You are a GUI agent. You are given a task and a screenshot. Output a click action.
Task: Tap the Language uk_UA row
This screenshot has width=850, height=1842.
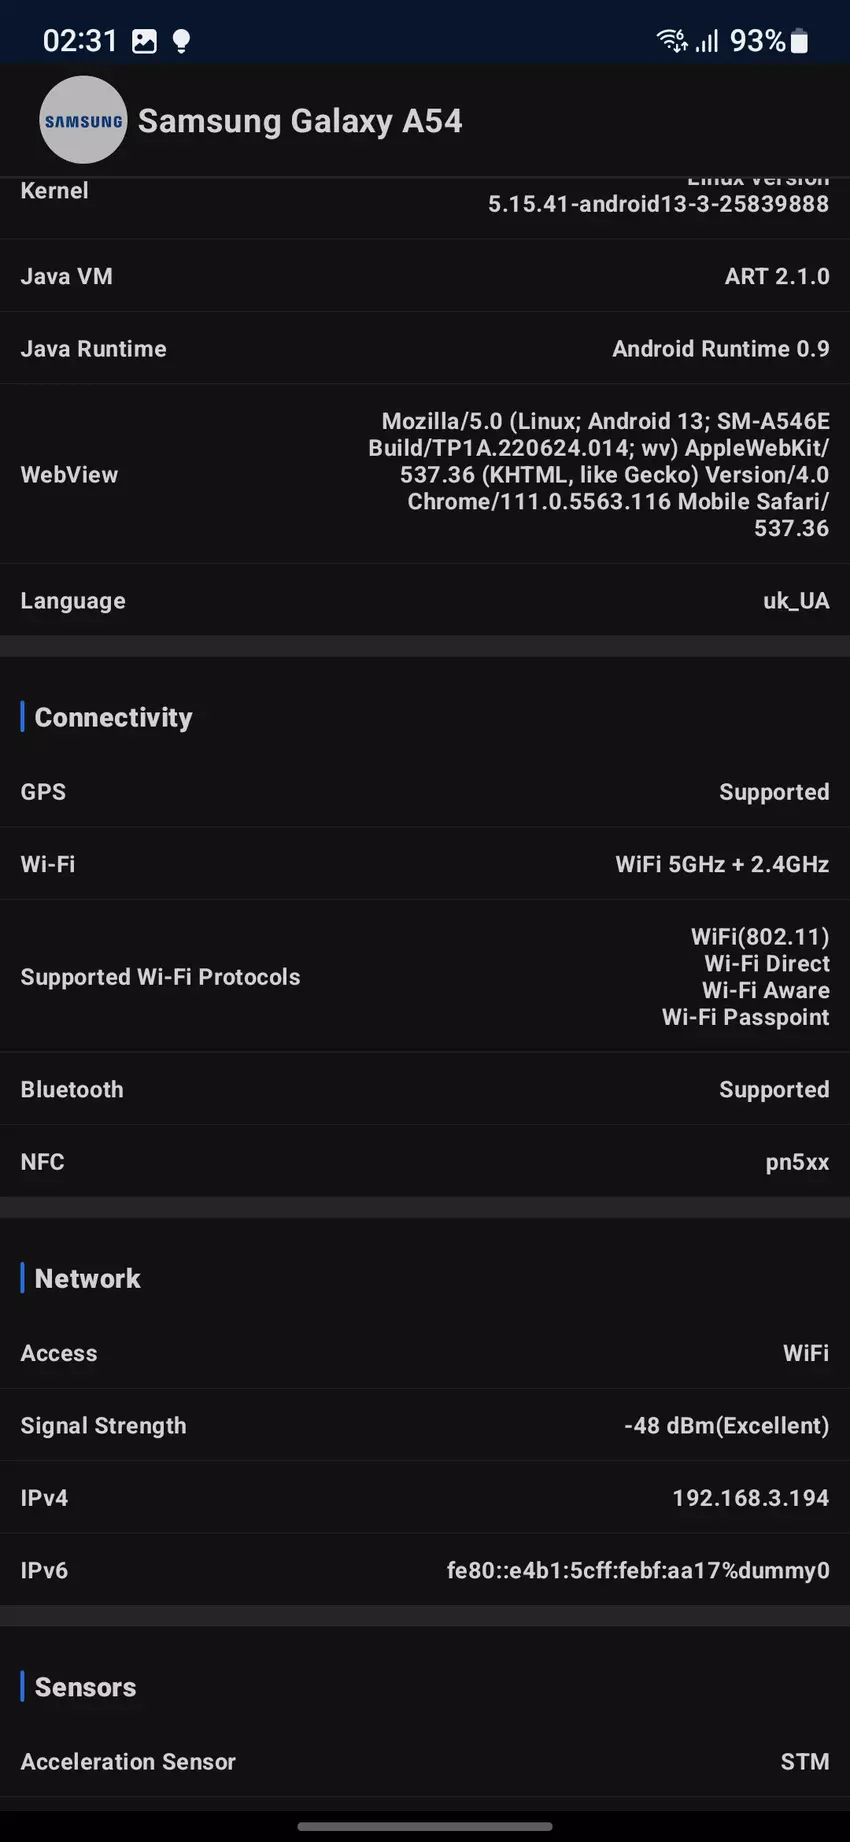pos(425,601)
